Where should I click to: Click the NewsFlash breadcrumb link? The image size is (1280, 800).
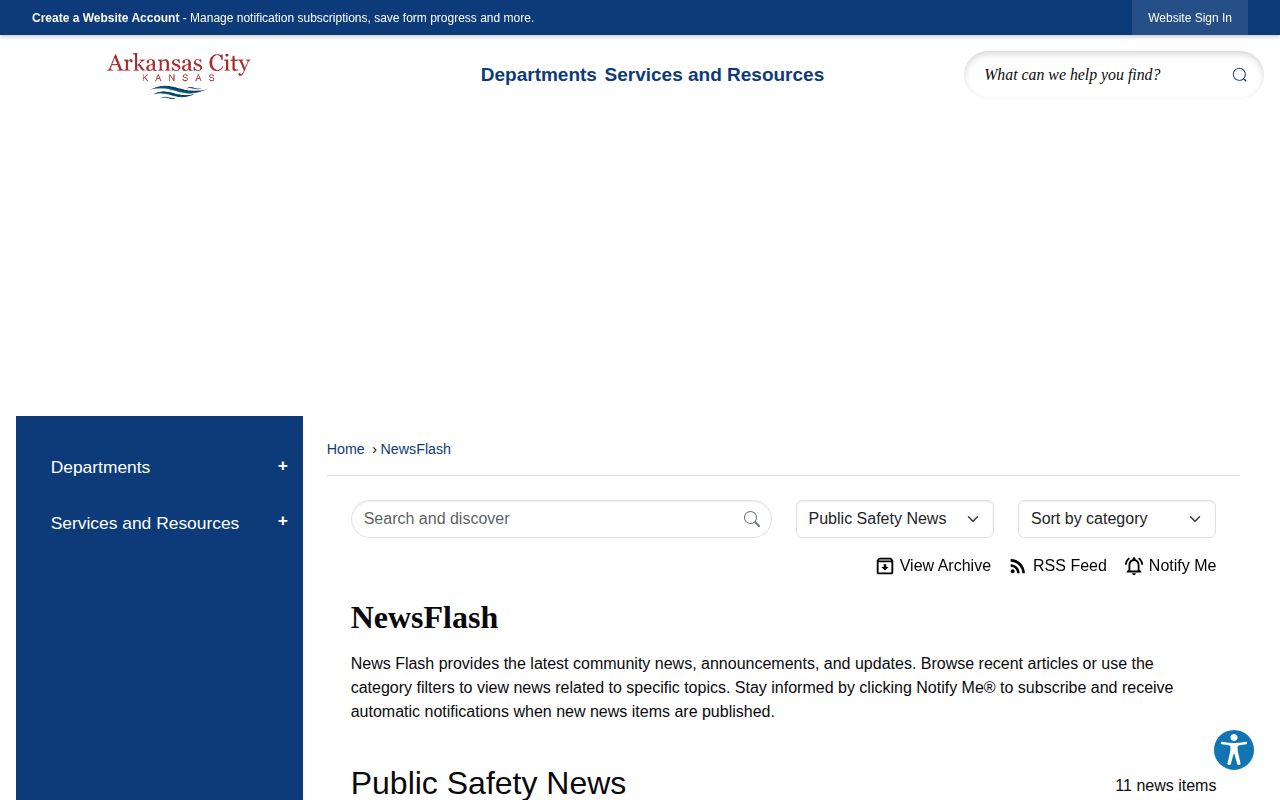(416, 449)
